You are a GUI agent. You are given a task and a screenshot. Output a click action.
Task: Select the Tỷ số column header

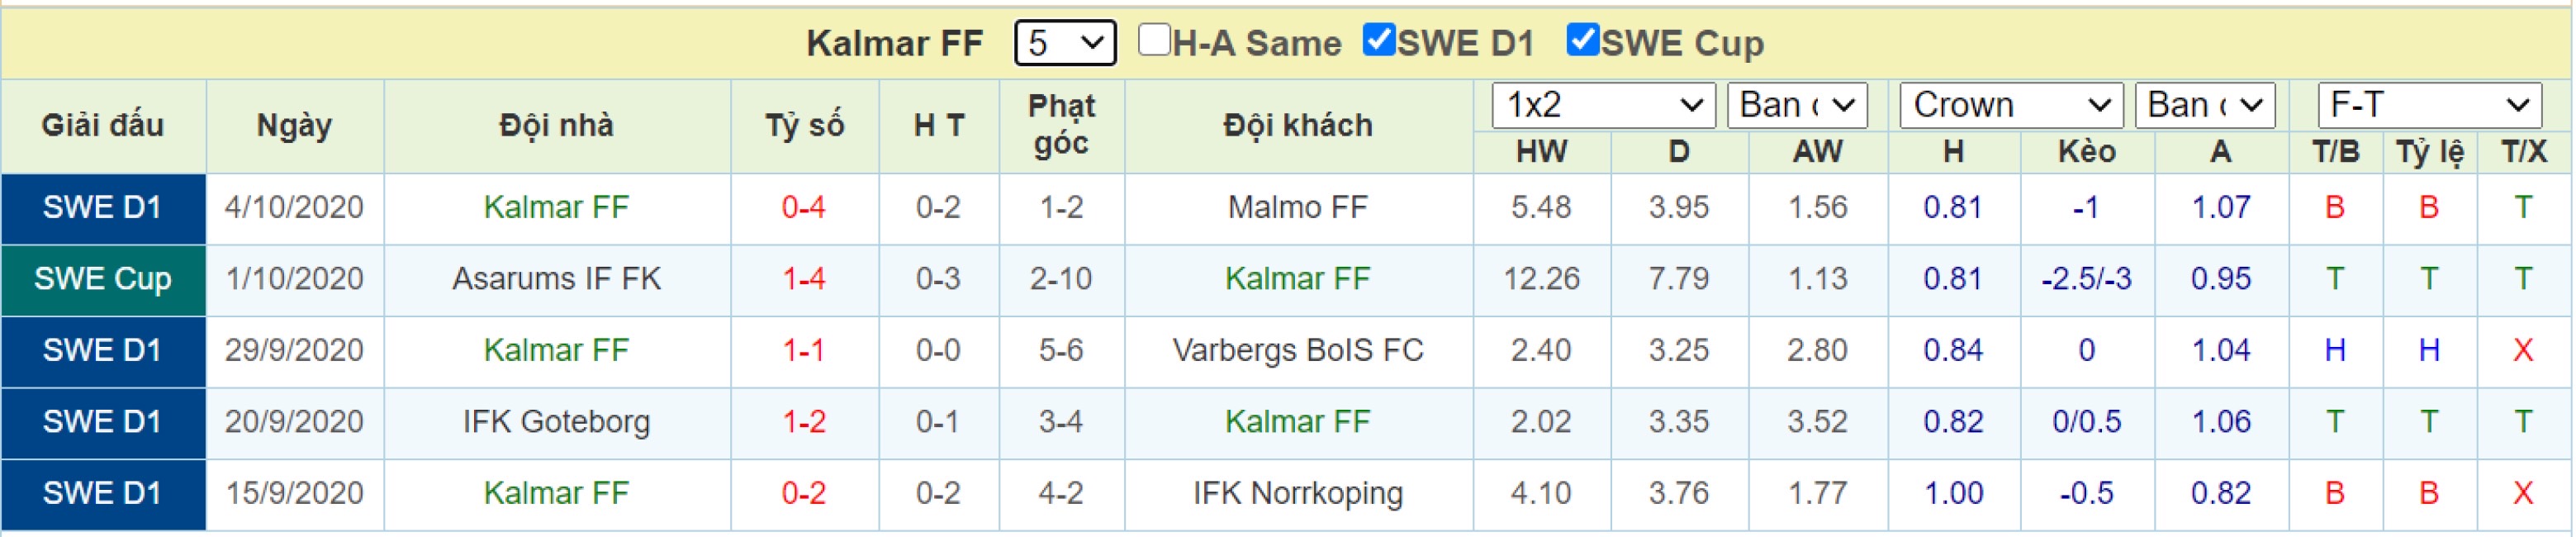click(x=804, y=126)
